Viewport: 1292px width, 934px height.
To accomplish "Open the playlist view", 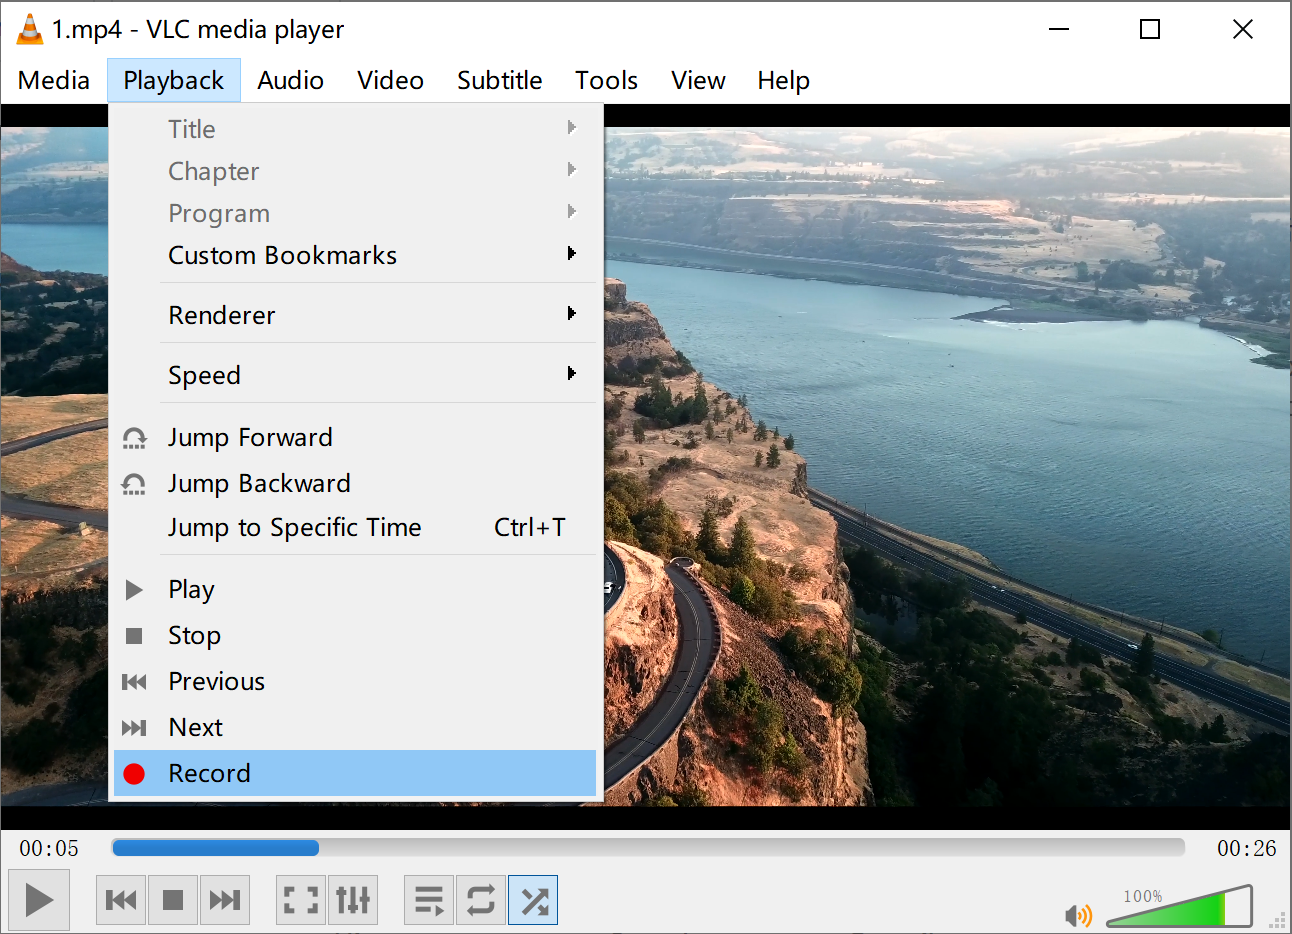I will (429, 900).
